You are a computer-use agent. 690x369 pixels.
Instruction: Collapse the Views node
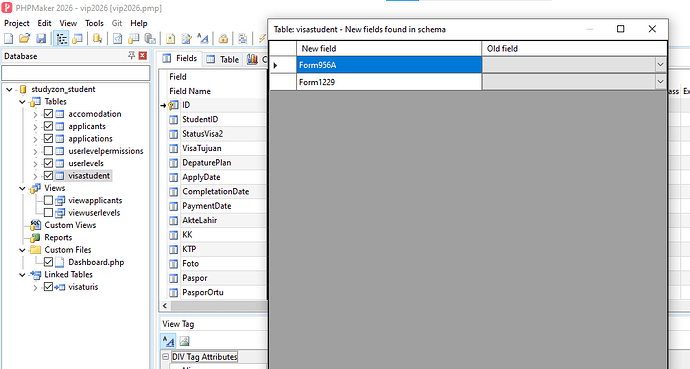tap(22, 188)
